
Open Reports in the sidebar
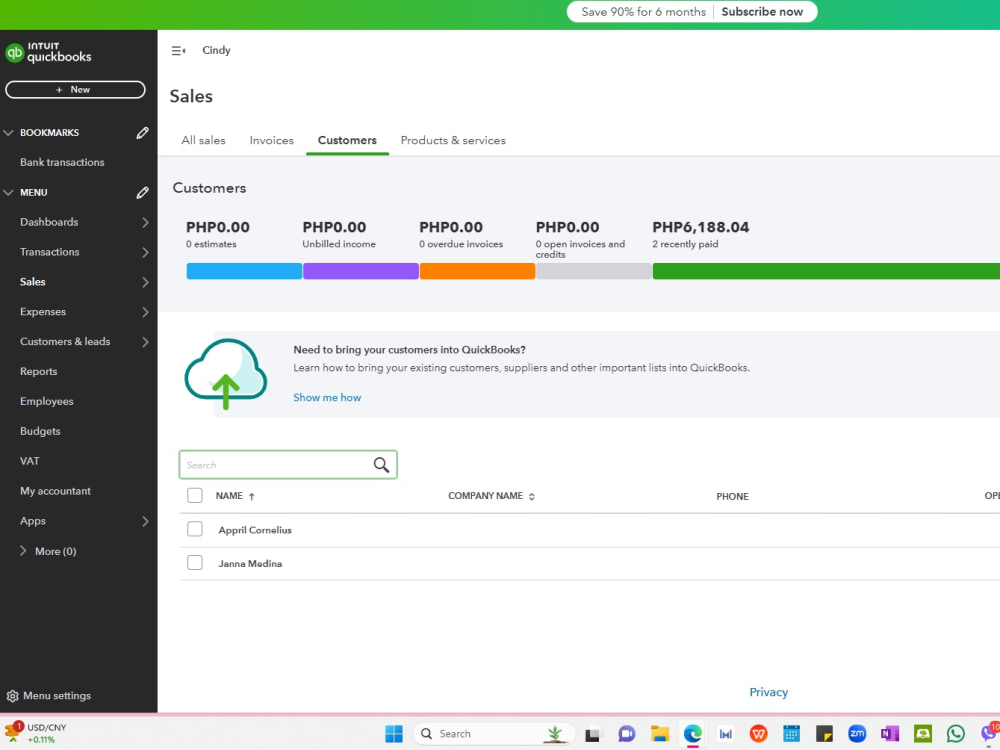point(38,371)
